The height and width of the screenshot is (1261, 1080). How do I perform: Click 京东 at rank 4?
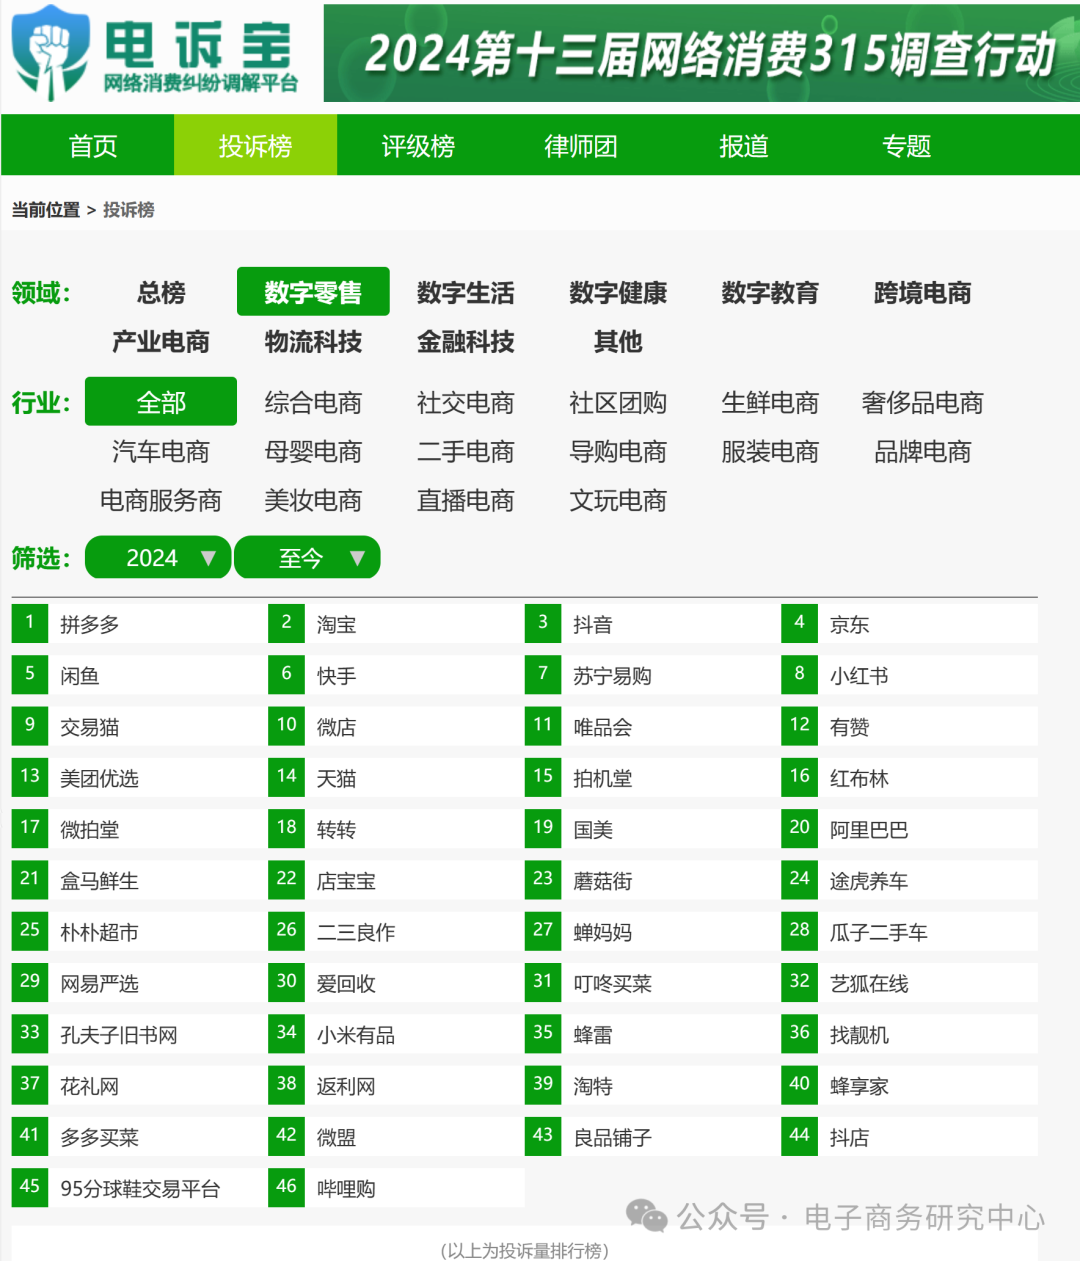[x=849, y=624]
